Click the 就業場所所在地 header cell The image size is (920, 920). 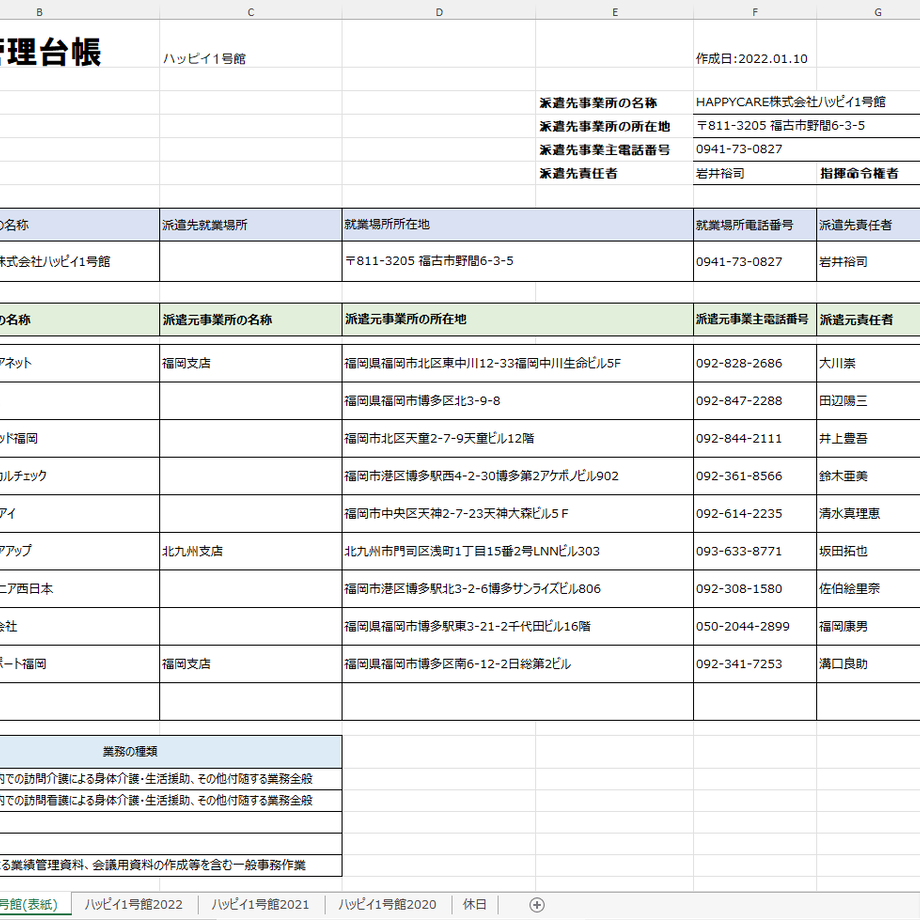pos(518,225)
